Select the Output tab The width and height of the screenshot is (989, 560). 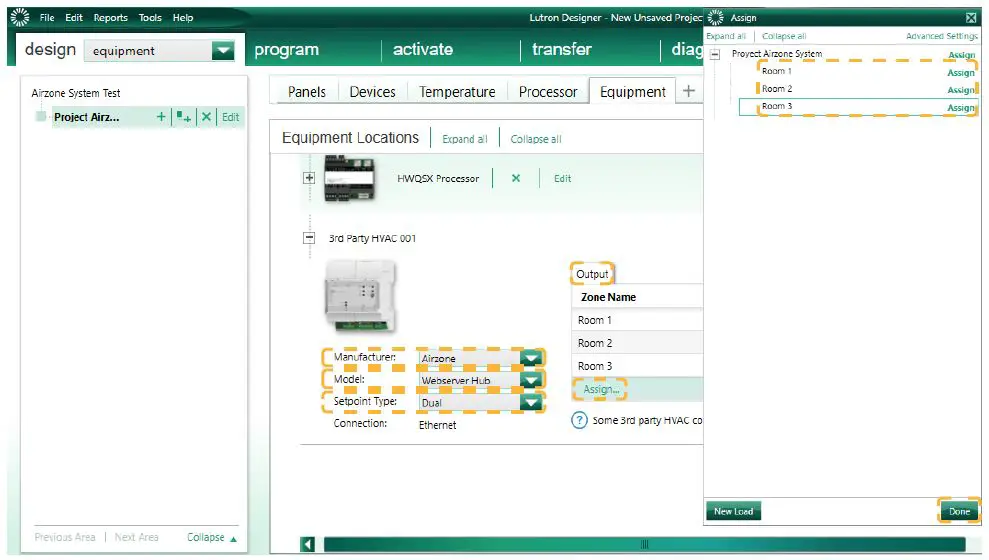592,274
